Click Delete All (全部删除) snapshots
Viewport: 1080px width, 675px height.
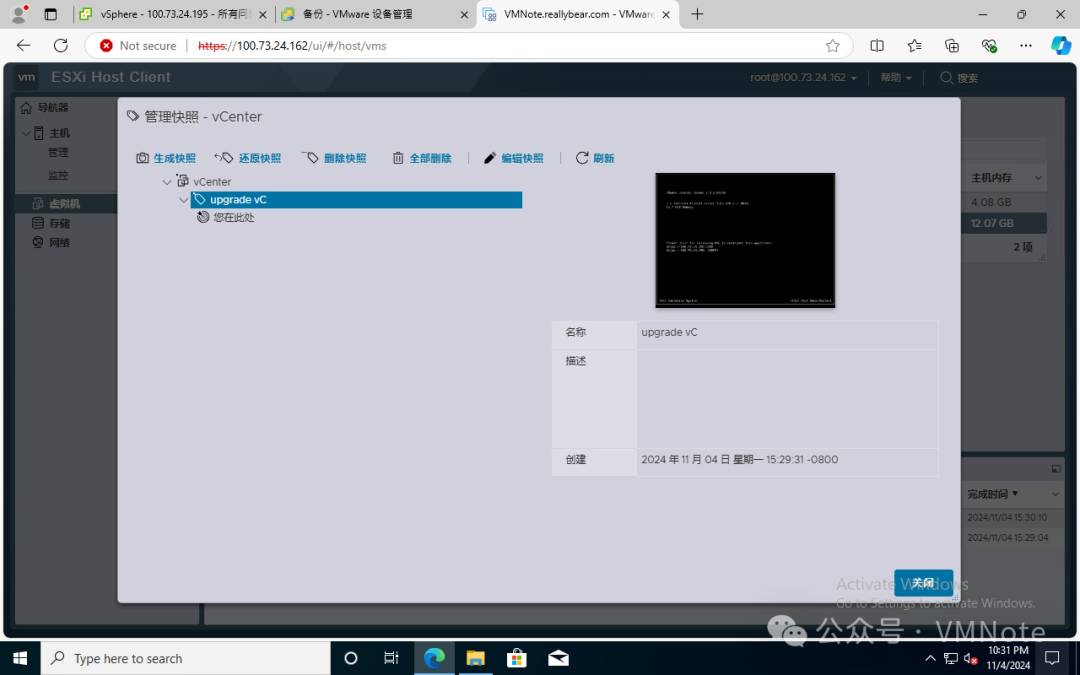(422, 158)
